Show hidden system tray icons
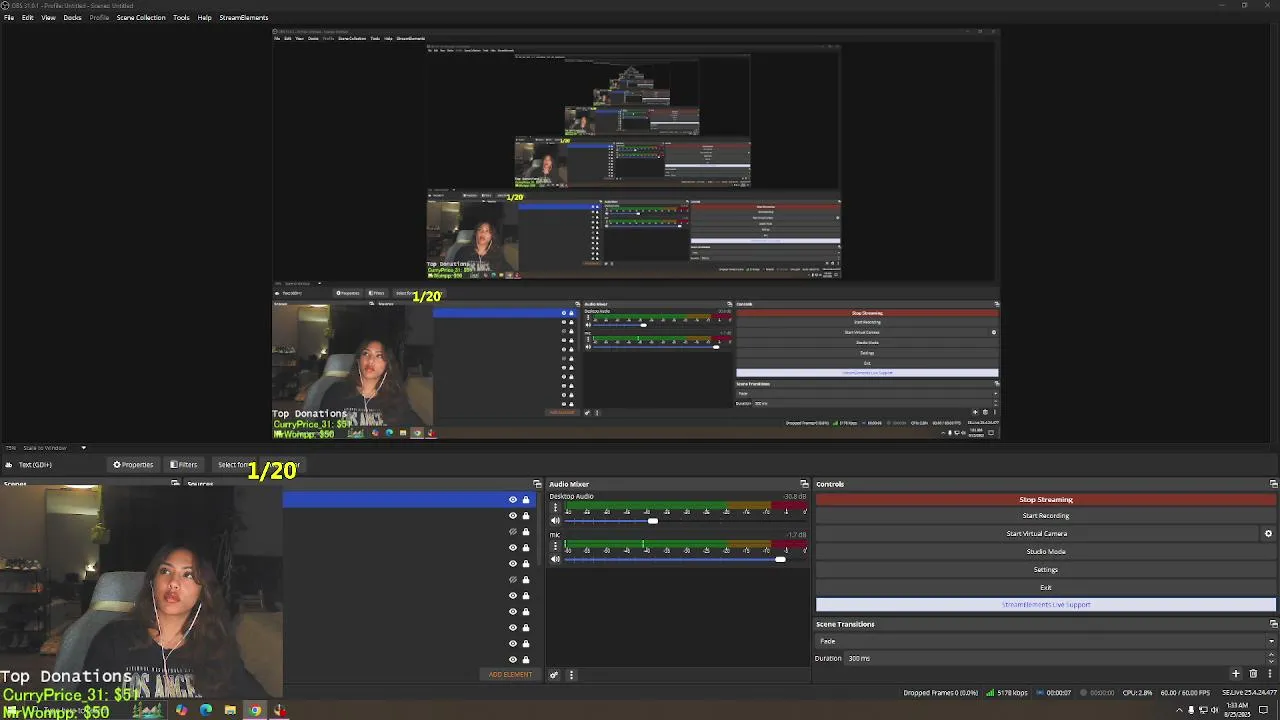1280x720 pixels. 1179,710
